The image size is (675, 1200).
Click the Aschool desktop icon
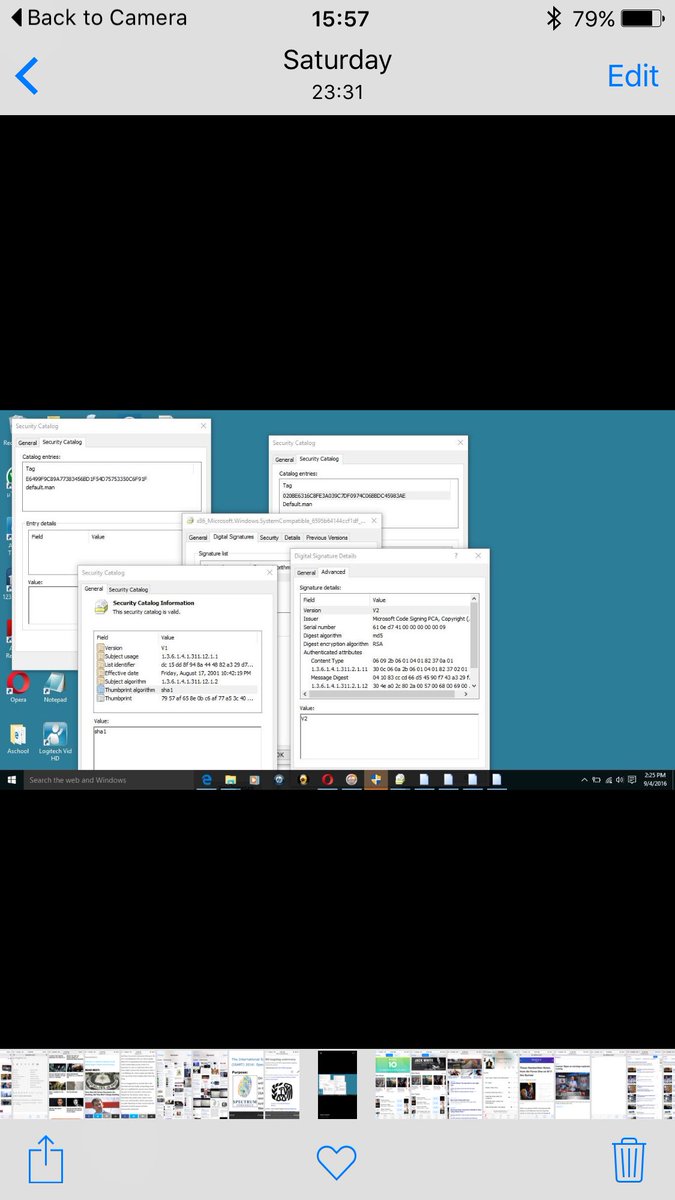click(18, 739)
